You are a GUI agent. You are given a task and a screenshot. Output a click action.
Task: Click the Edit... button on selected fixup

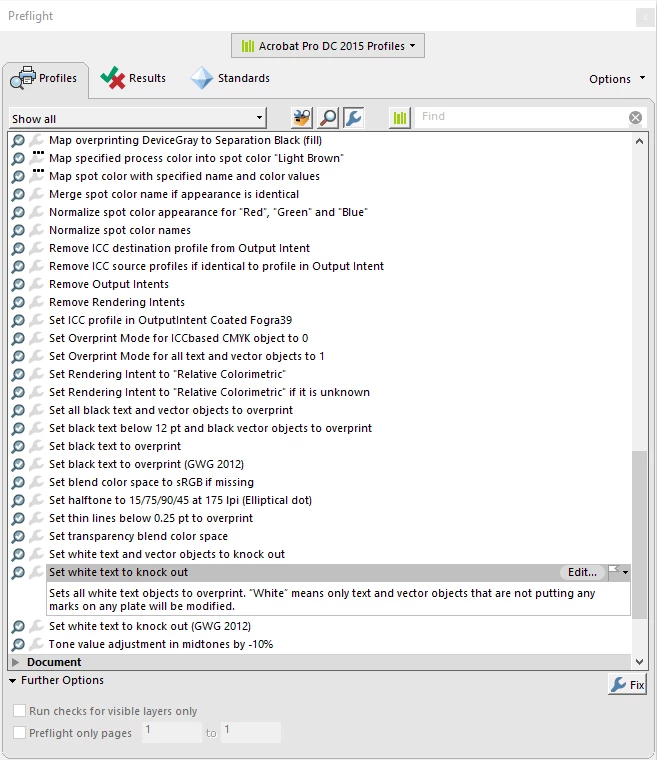pos(582,572)
